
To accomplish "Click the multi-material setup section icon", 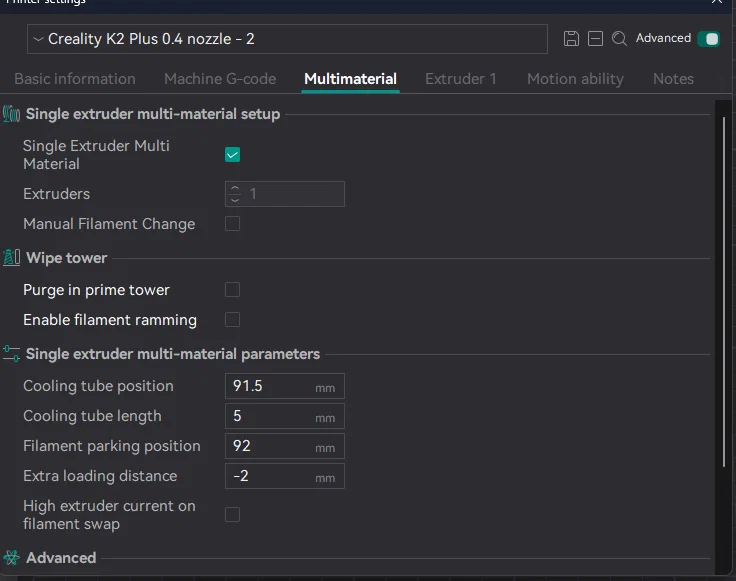I will click(x=12, y=114).
